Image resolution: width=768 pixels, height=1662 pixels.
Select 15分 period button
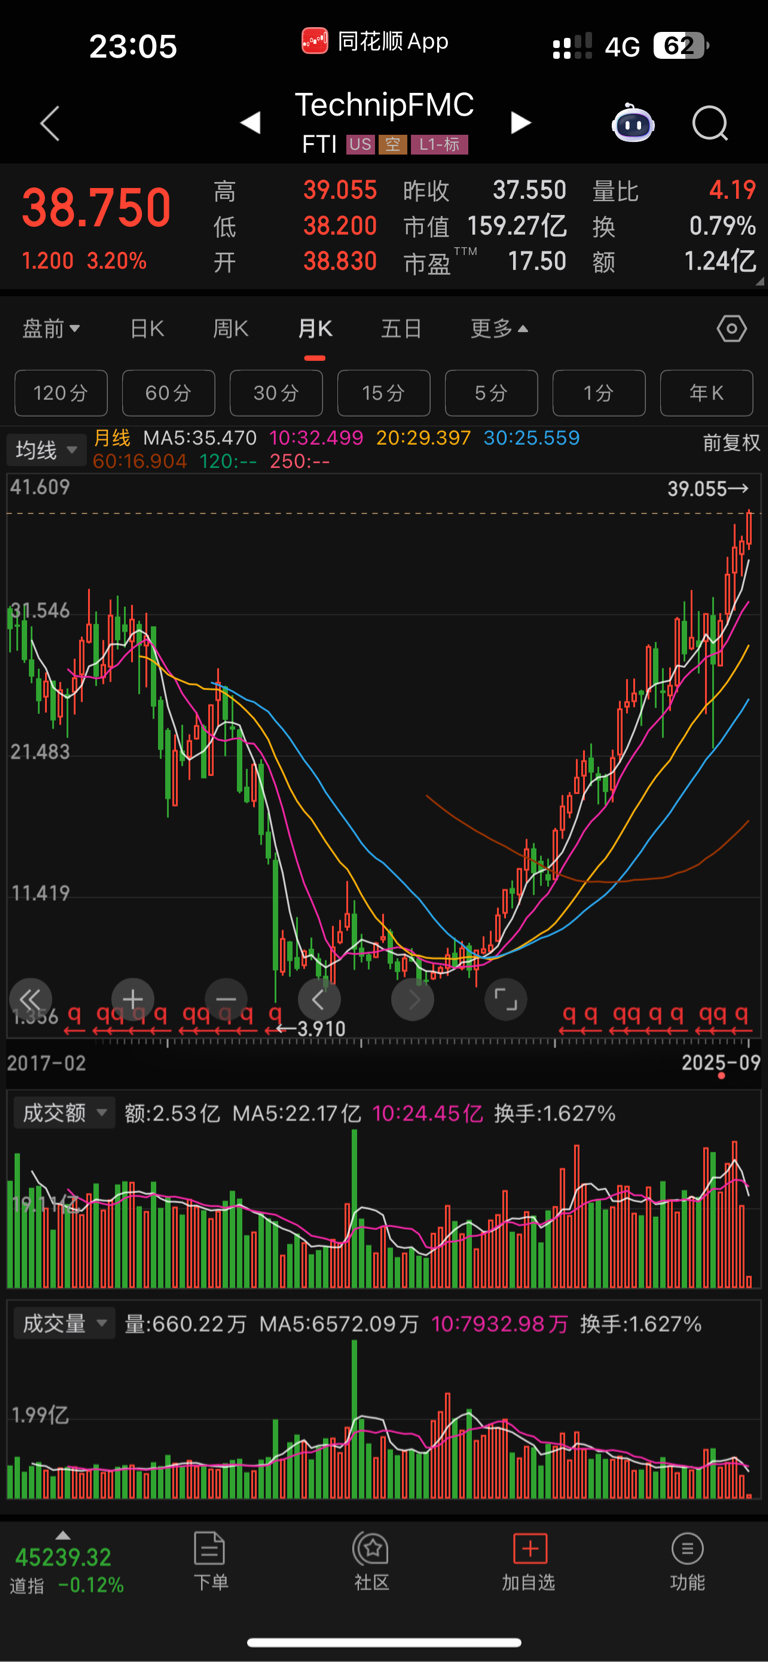point(384,393)
